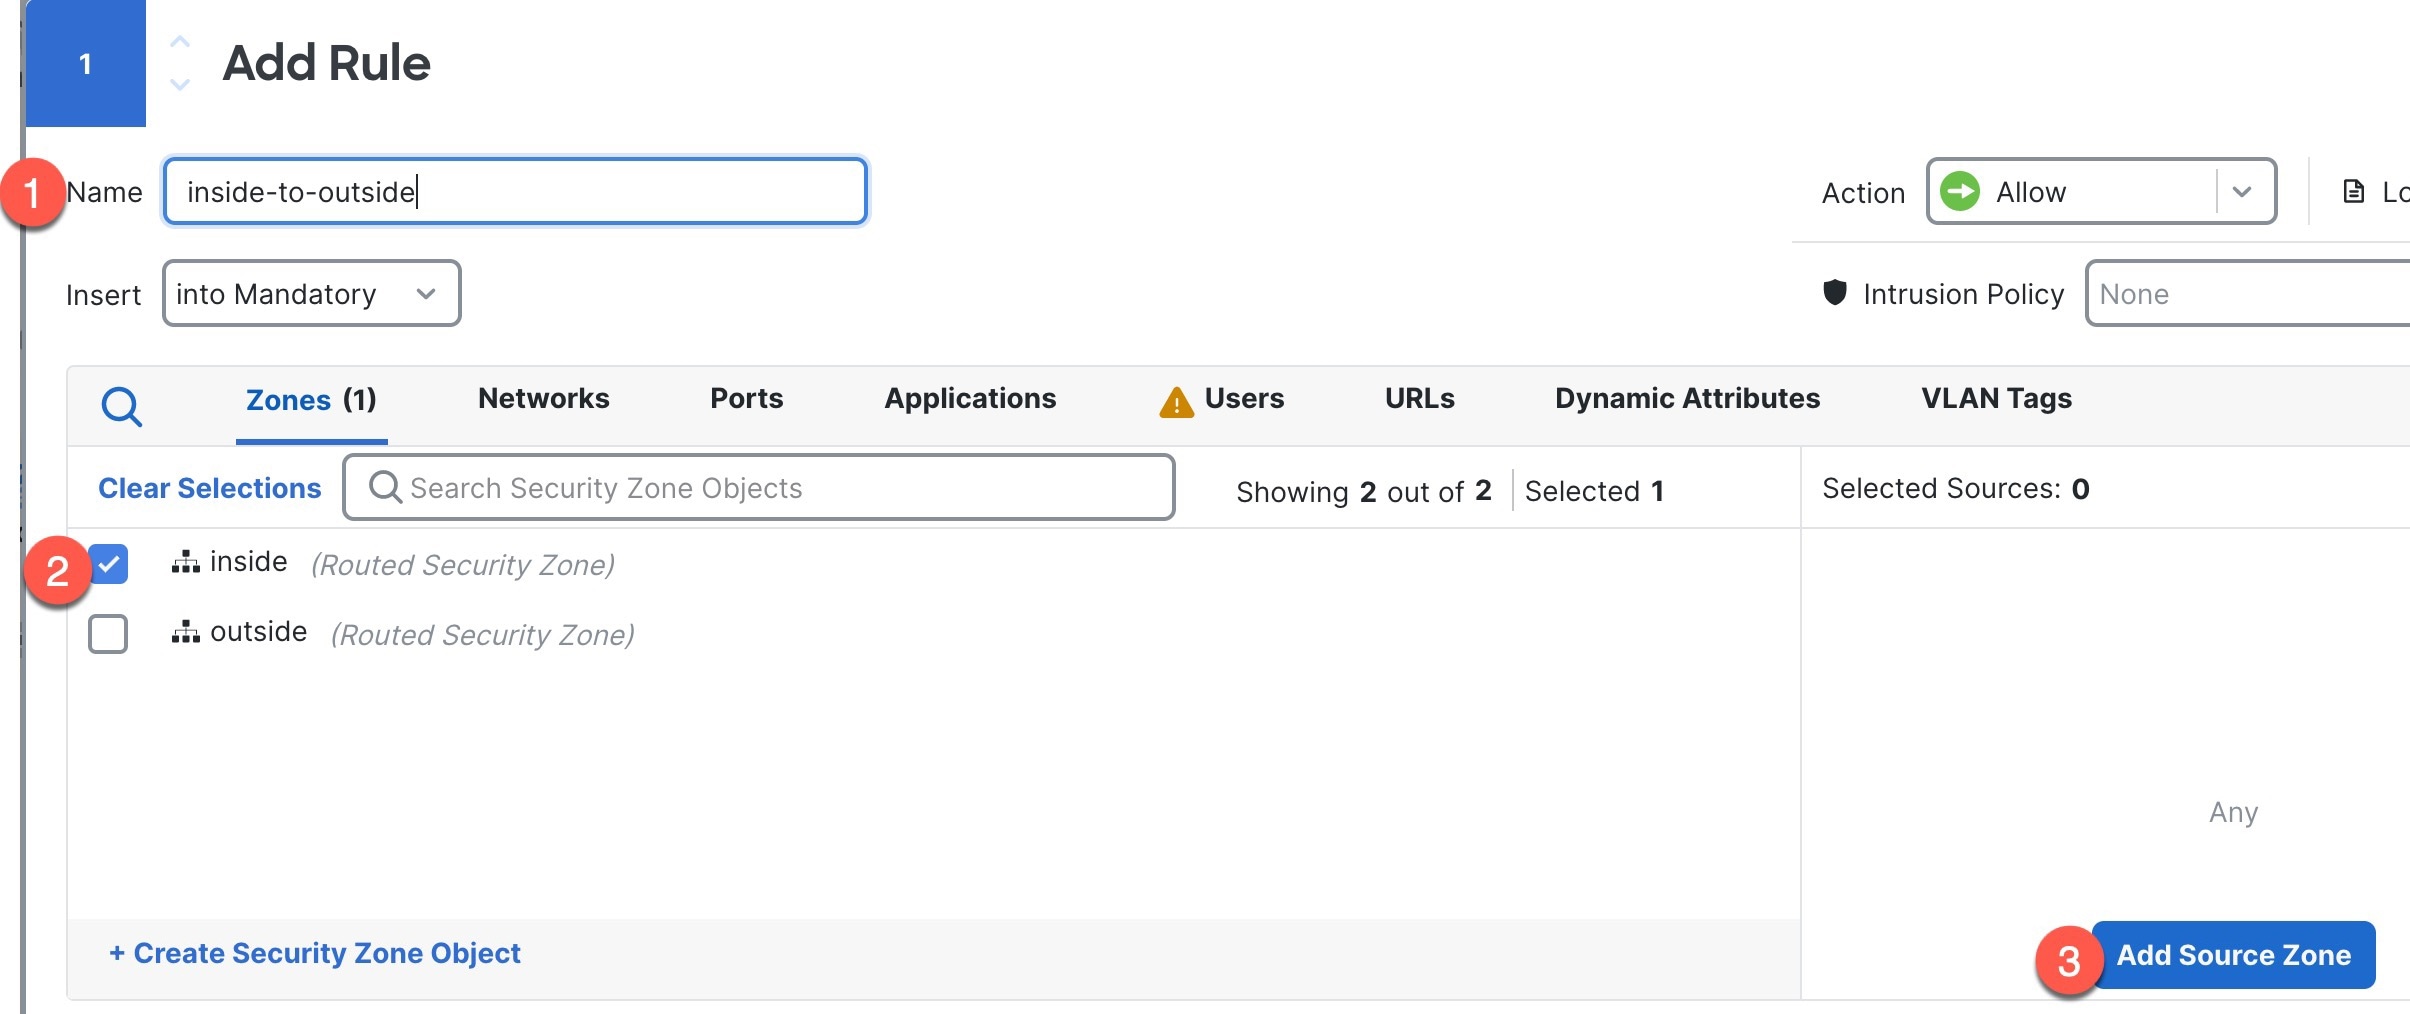Switch to the Networks tab

pos(543,398)
